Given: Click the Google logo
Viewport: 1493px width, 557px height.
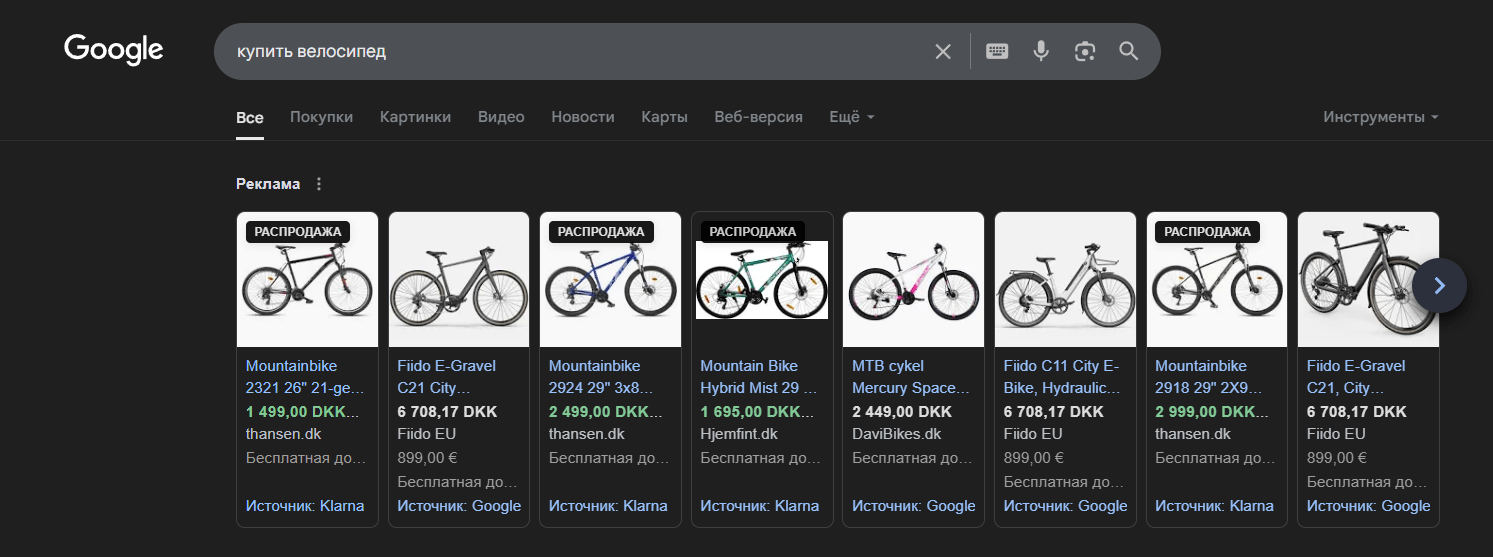Looking at the screenshot, I should point(113,50).
